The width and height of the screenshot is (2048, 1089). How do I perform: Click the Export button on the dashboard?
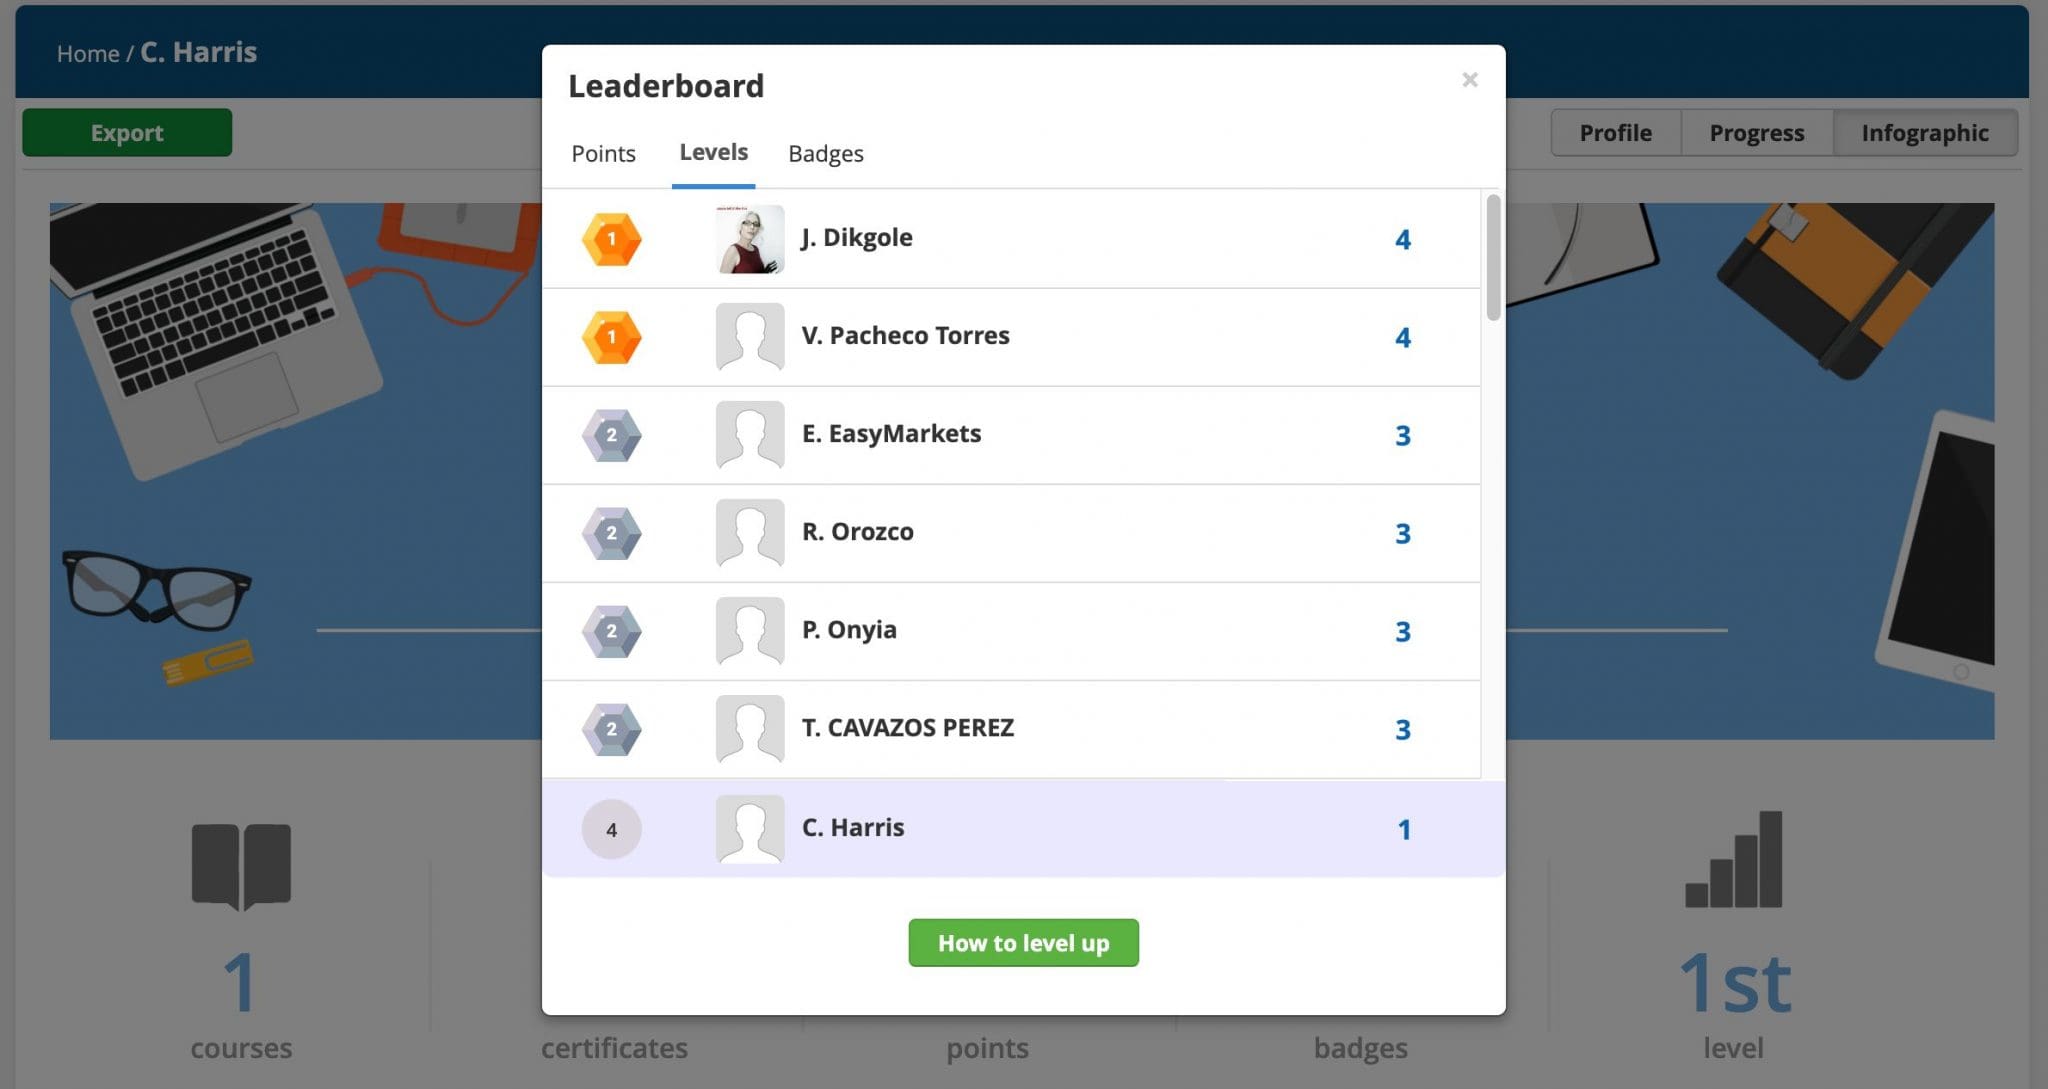click(126, 131)
